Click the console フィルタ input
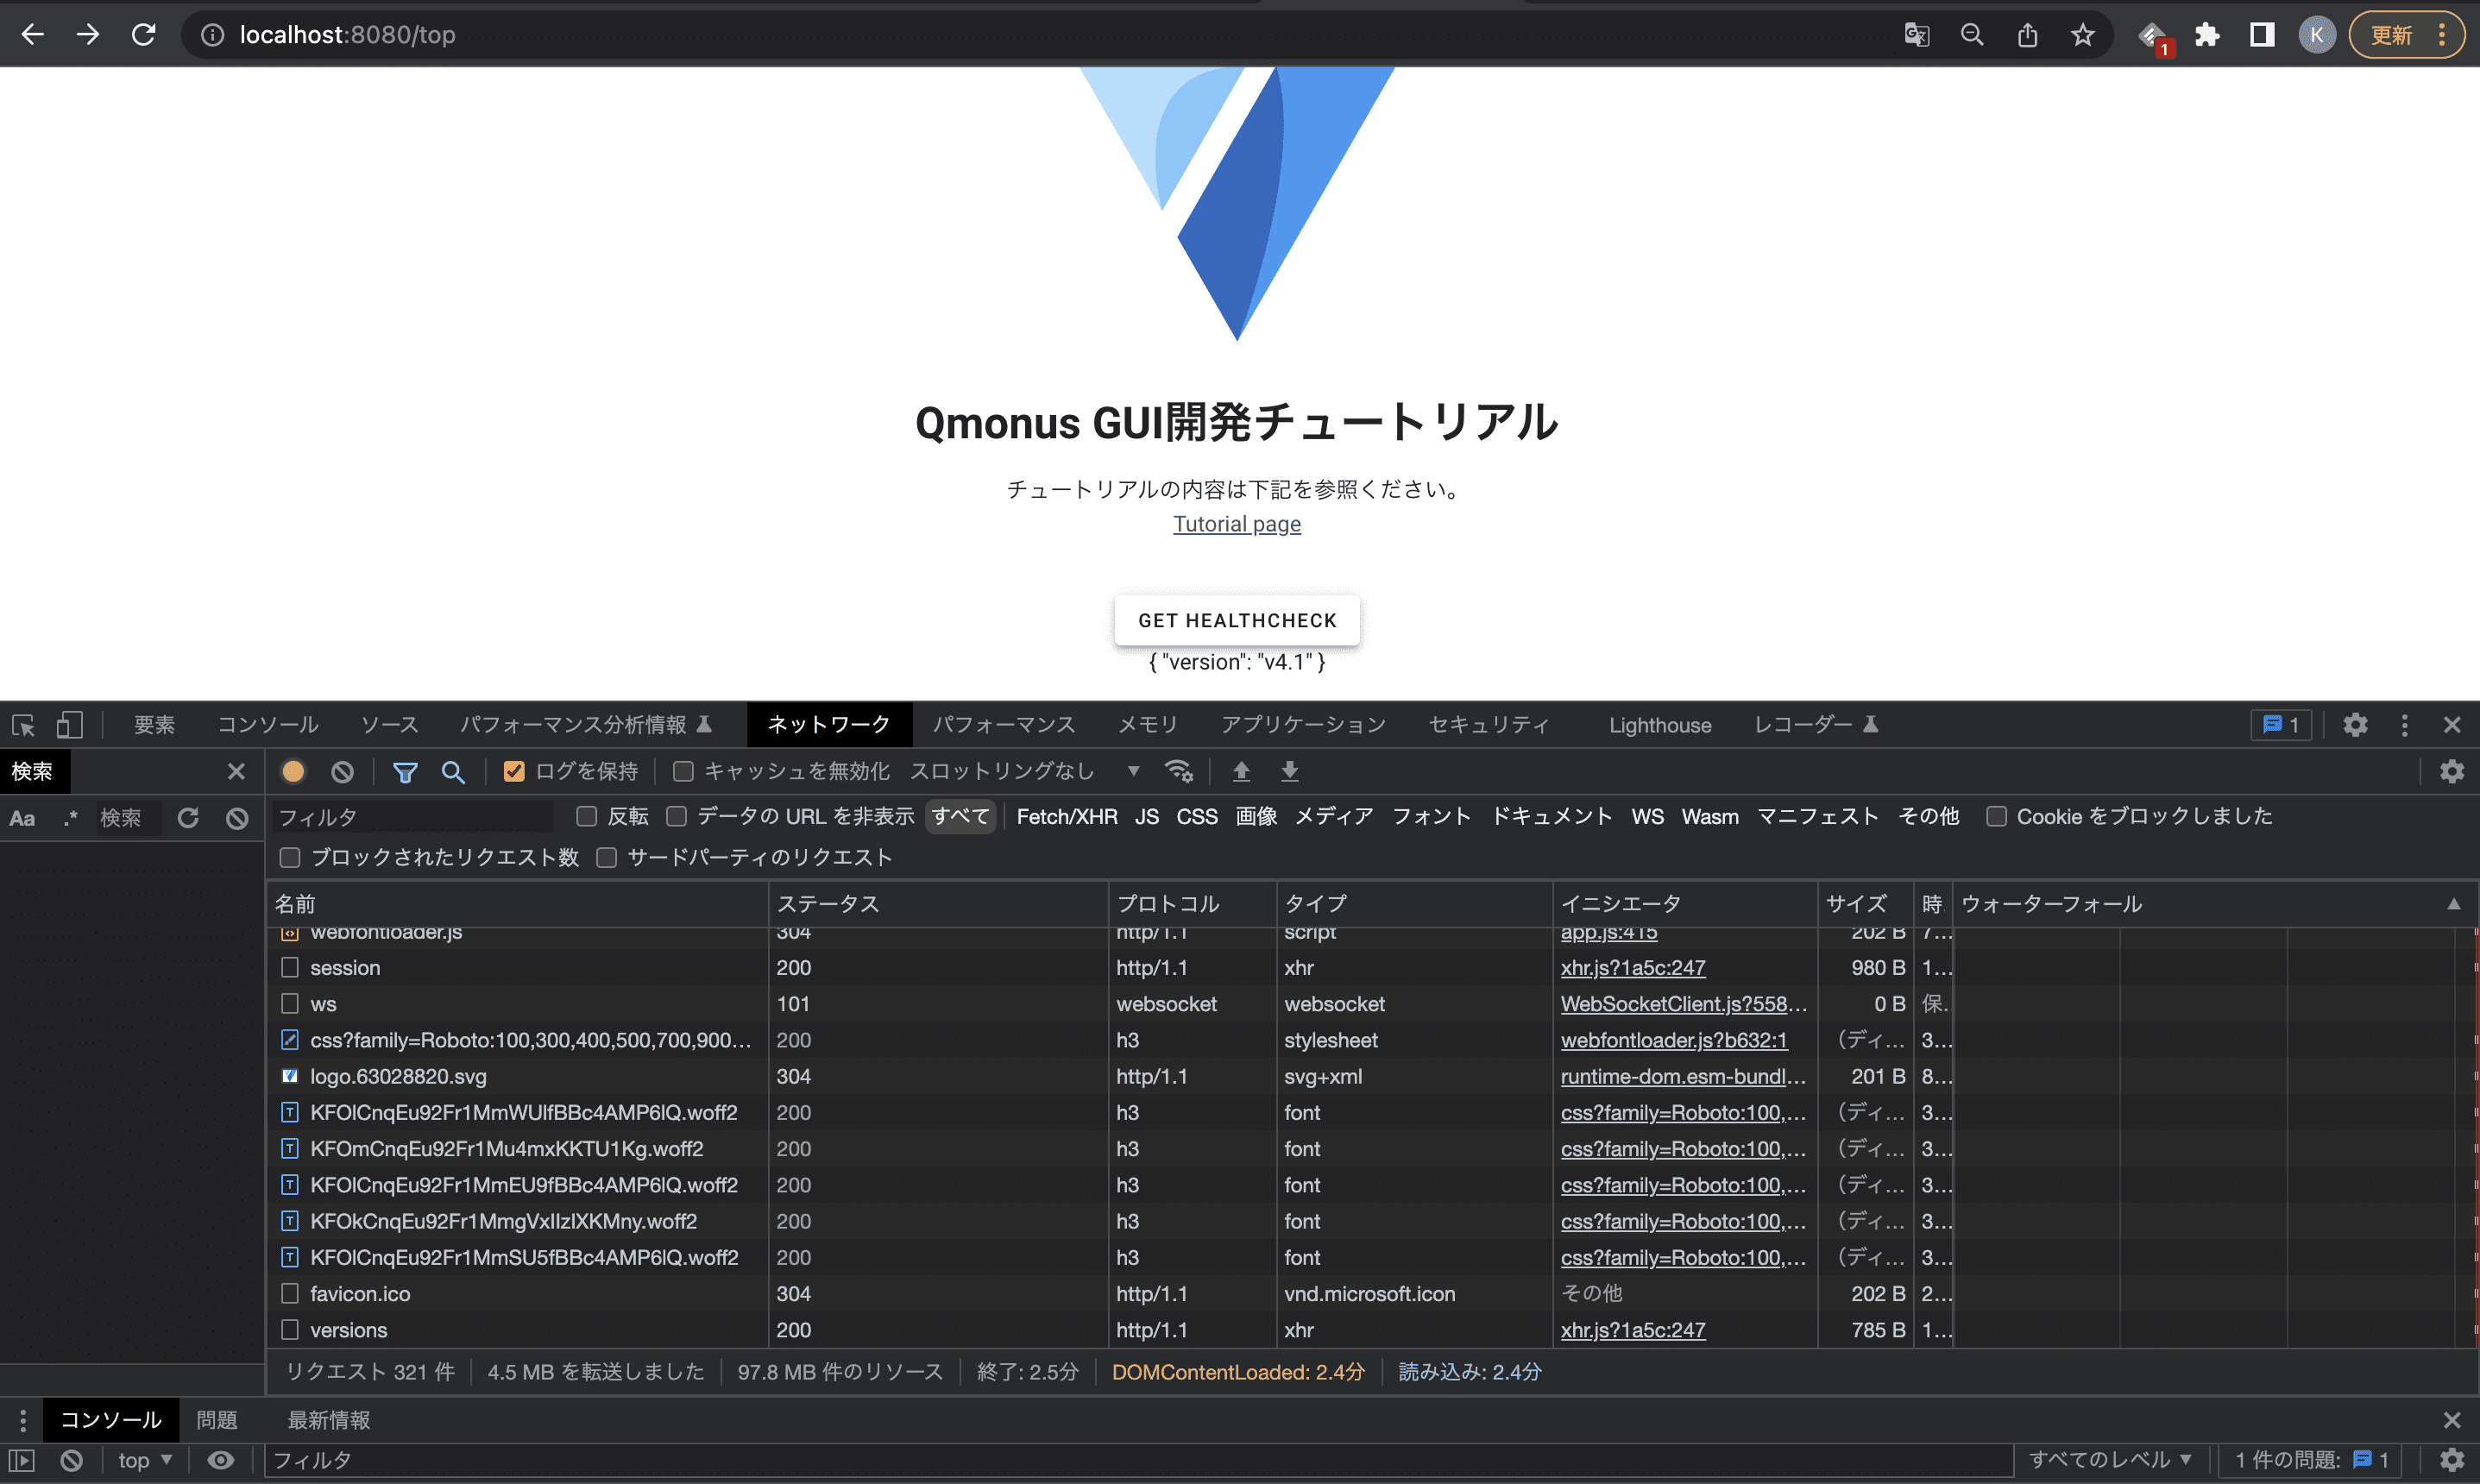 pos(1138,1460)
